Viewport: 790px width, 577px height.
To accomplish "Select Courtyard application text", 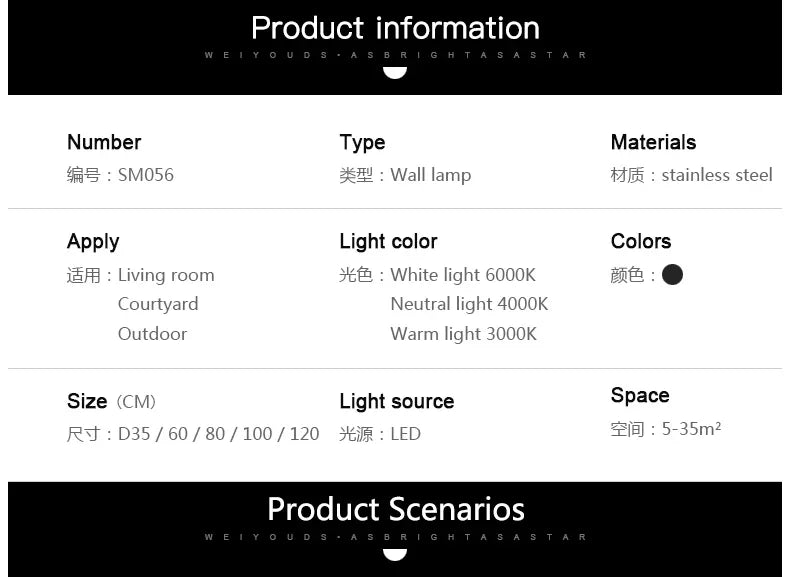I will pos(158,304).
